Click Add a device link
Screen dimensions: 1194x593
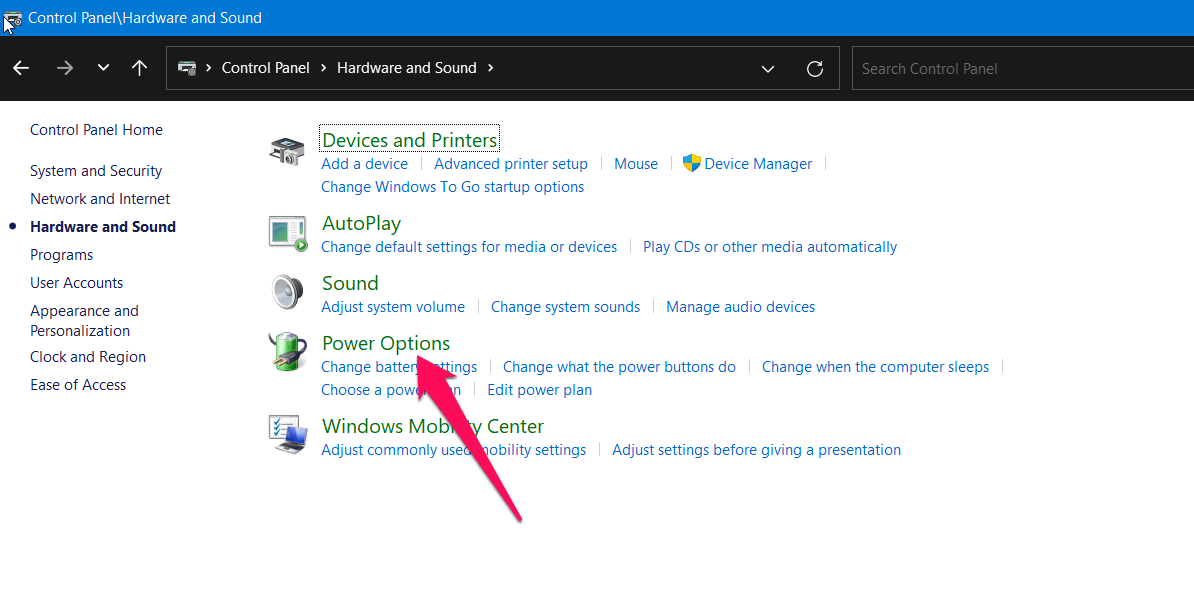pyautogui.click(x=364, y=164)
